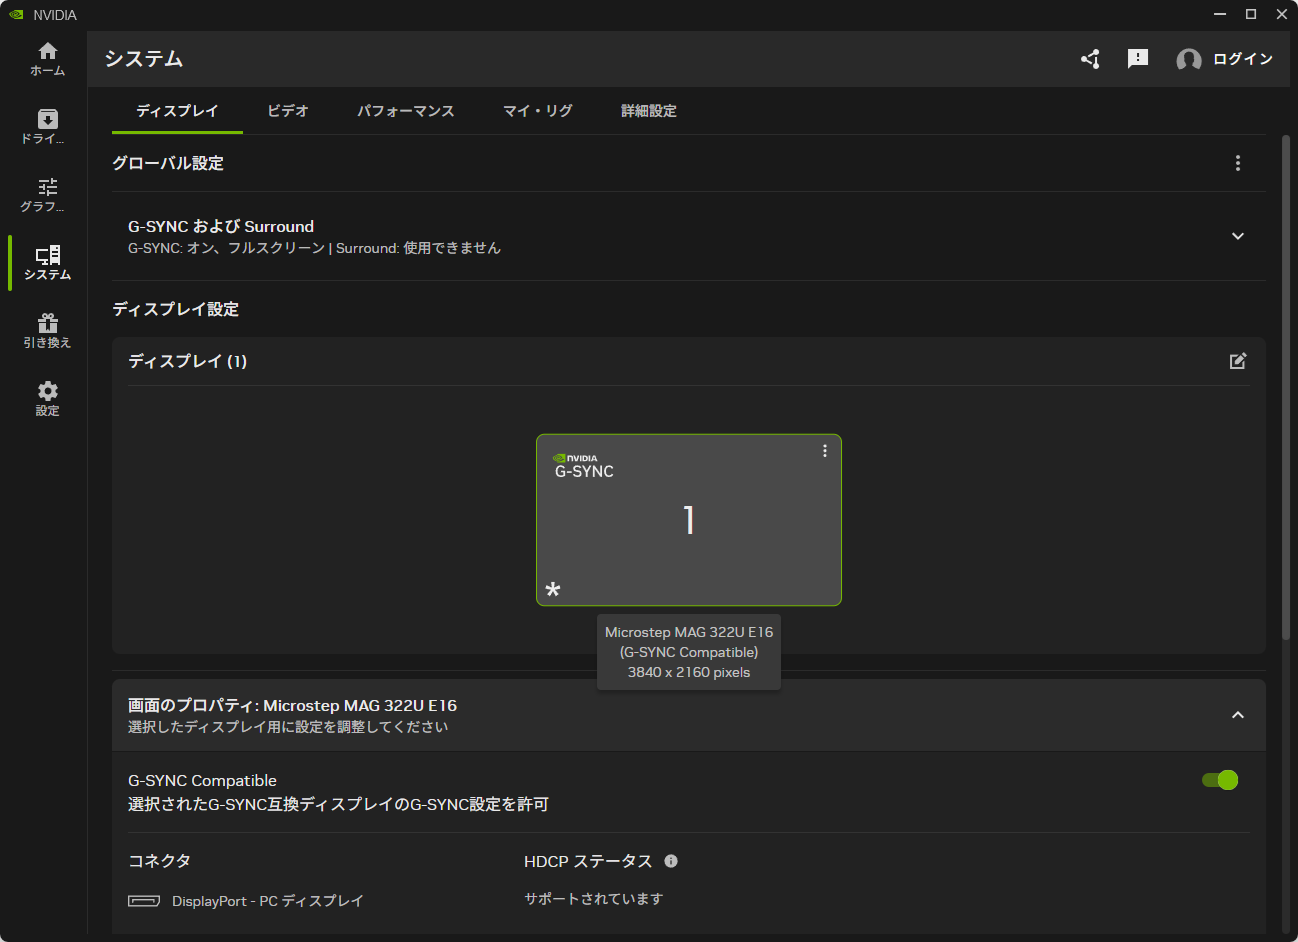Screen dimensions: 1298x942
Task: Open the ホーム (Home) sidebar icon
Action: [47, 59]
